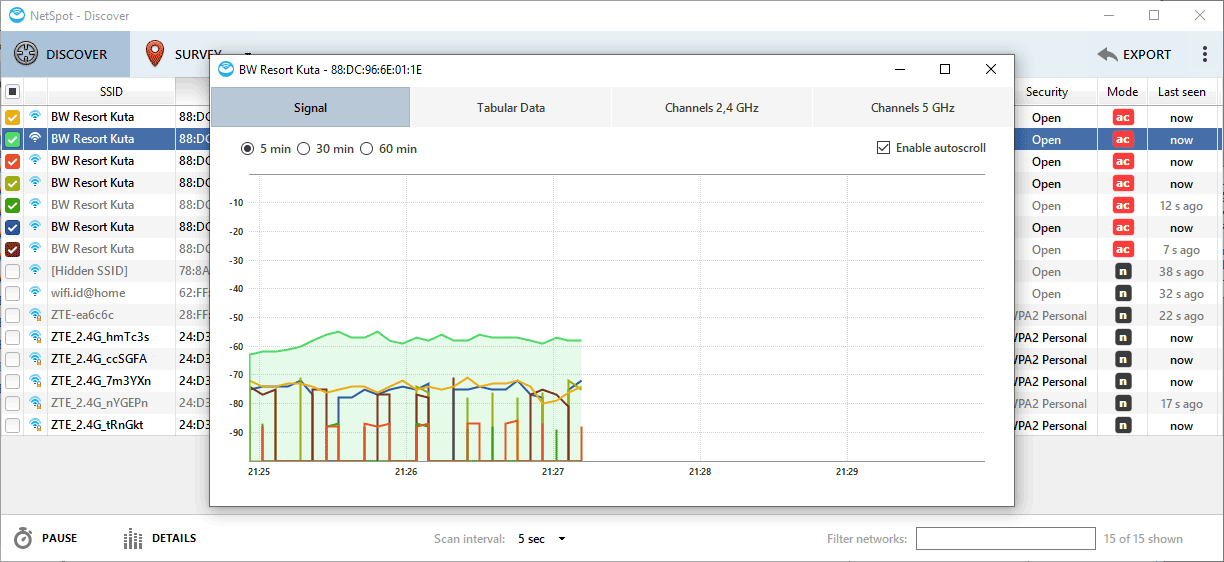Sort by Last seen column header
Viewport: 1224px width, 562px height.
[1182, 92]
